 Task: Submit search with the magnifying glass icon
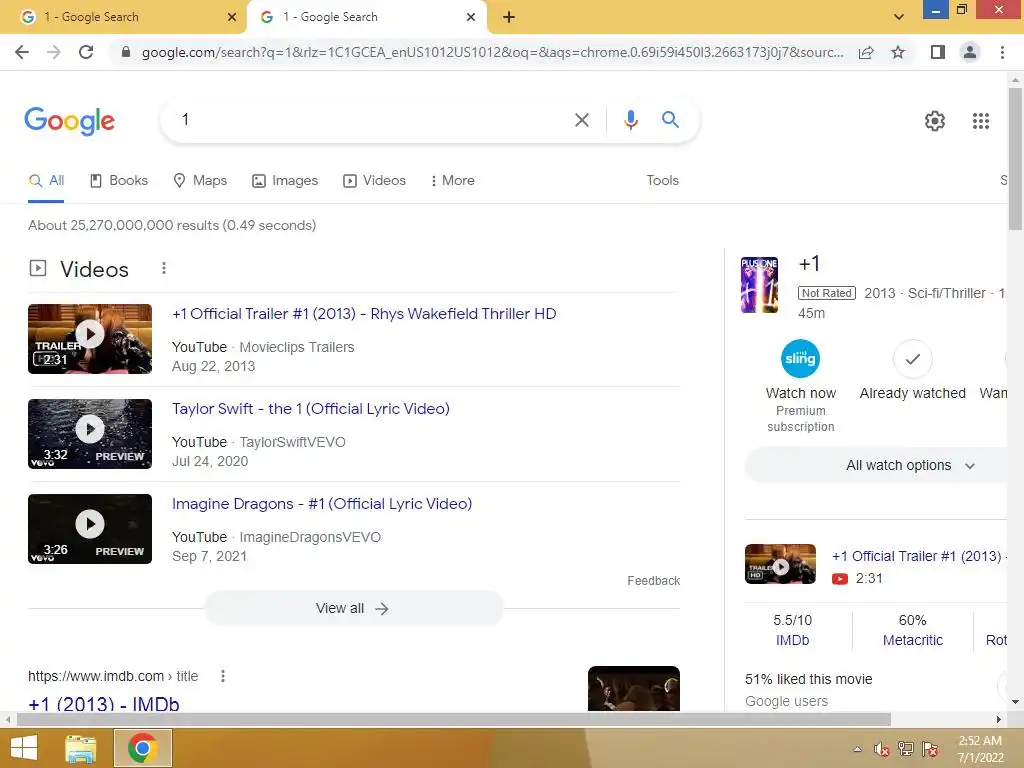pyautogui.click(x=670, y=120)
